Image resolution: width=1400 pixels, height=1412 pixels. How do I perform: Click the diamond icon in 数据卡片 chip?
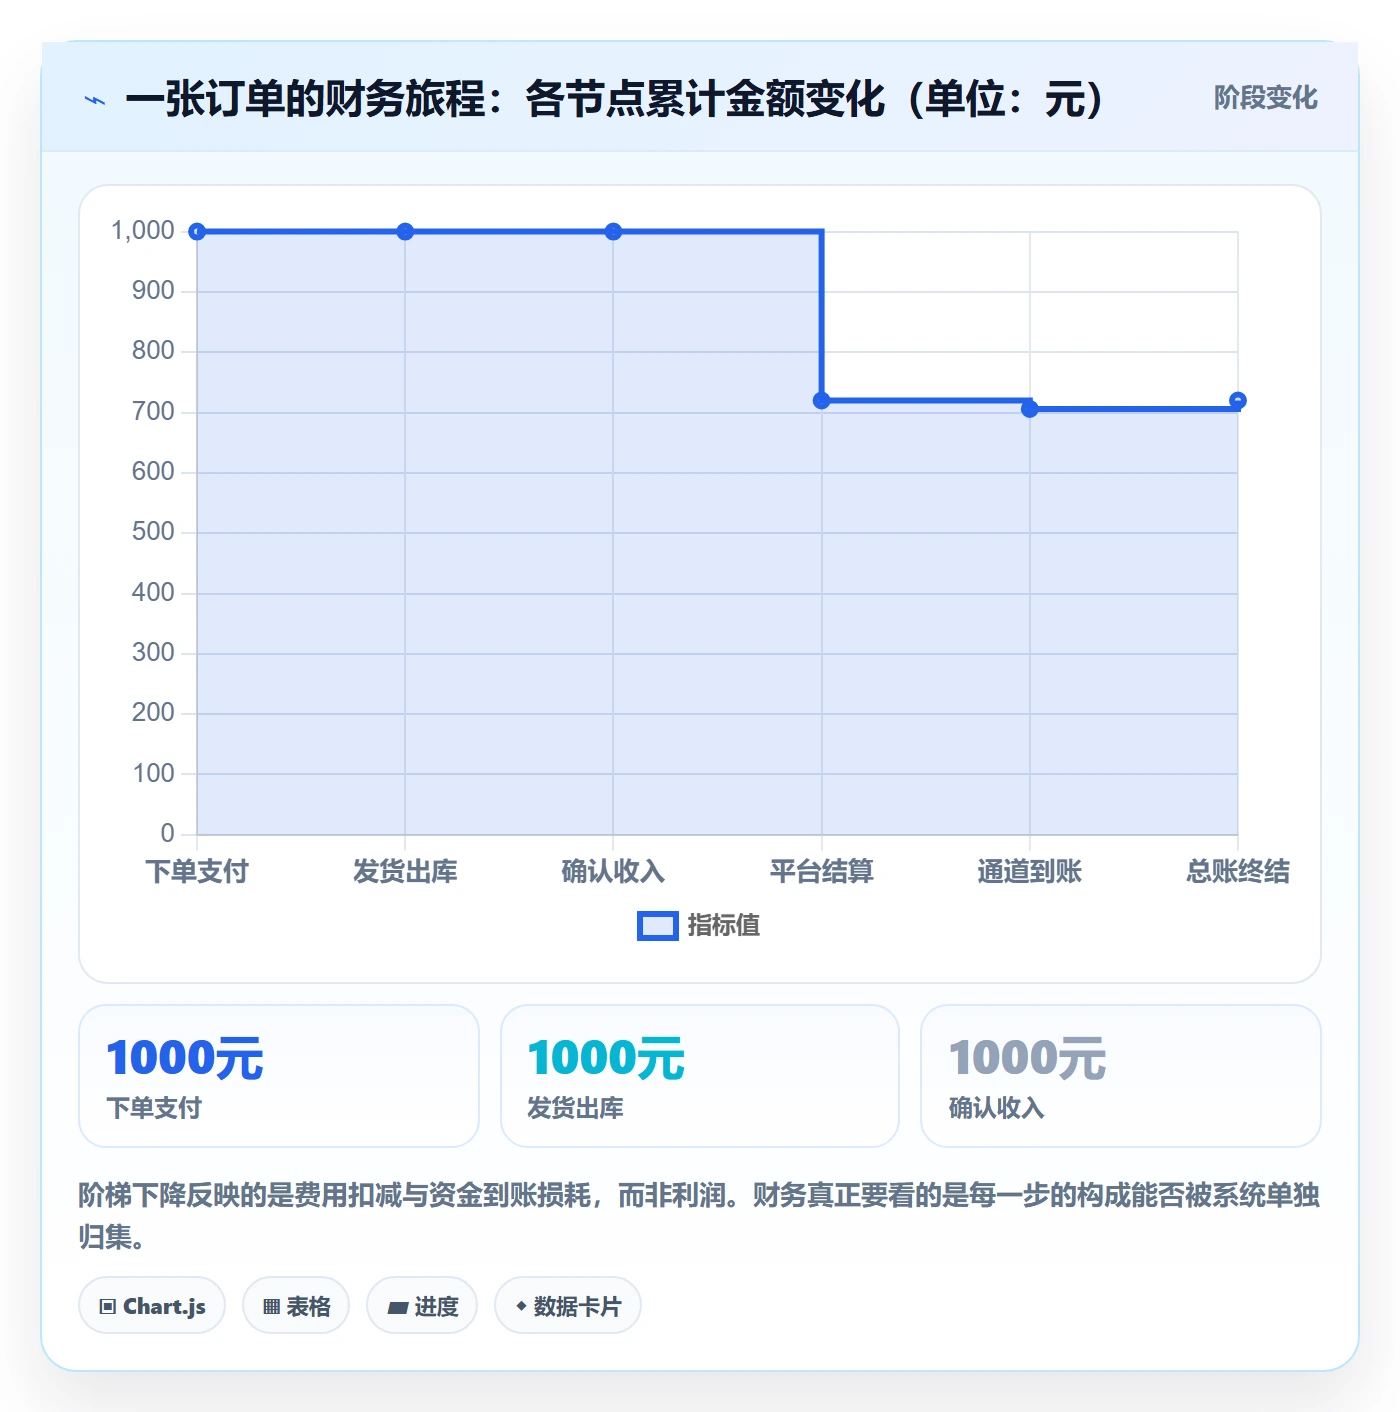pyautogui.click(x=521, y=1306)
